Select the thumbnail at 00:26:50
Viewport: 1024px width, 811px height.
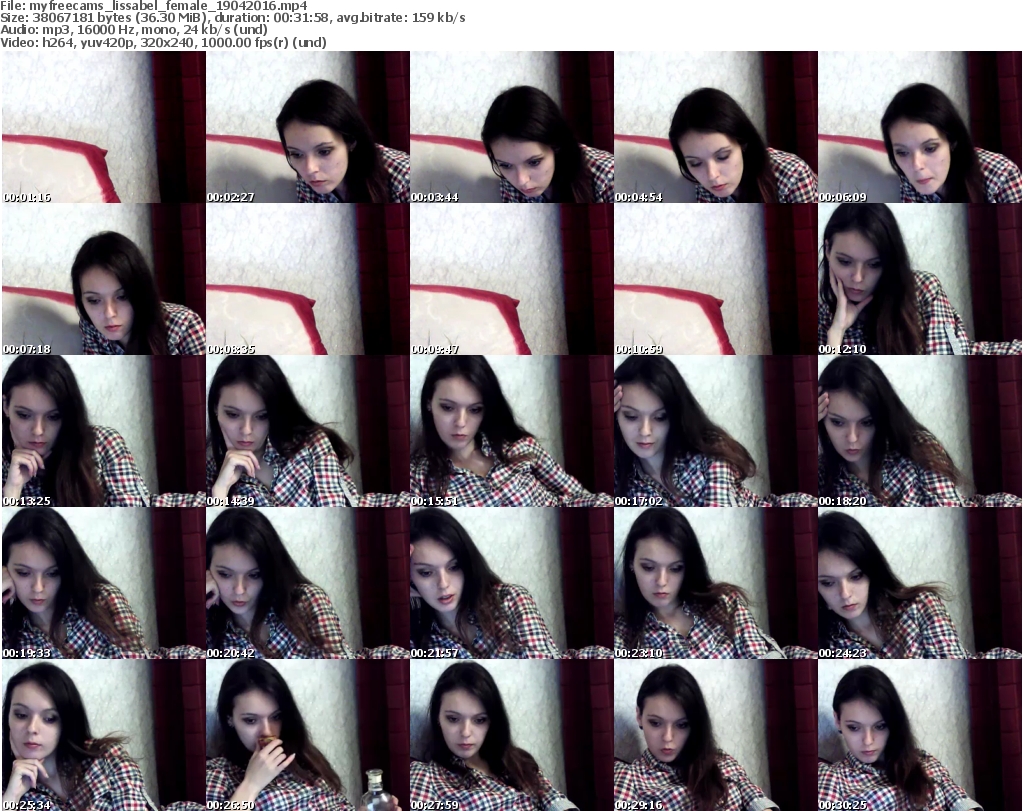308,735
